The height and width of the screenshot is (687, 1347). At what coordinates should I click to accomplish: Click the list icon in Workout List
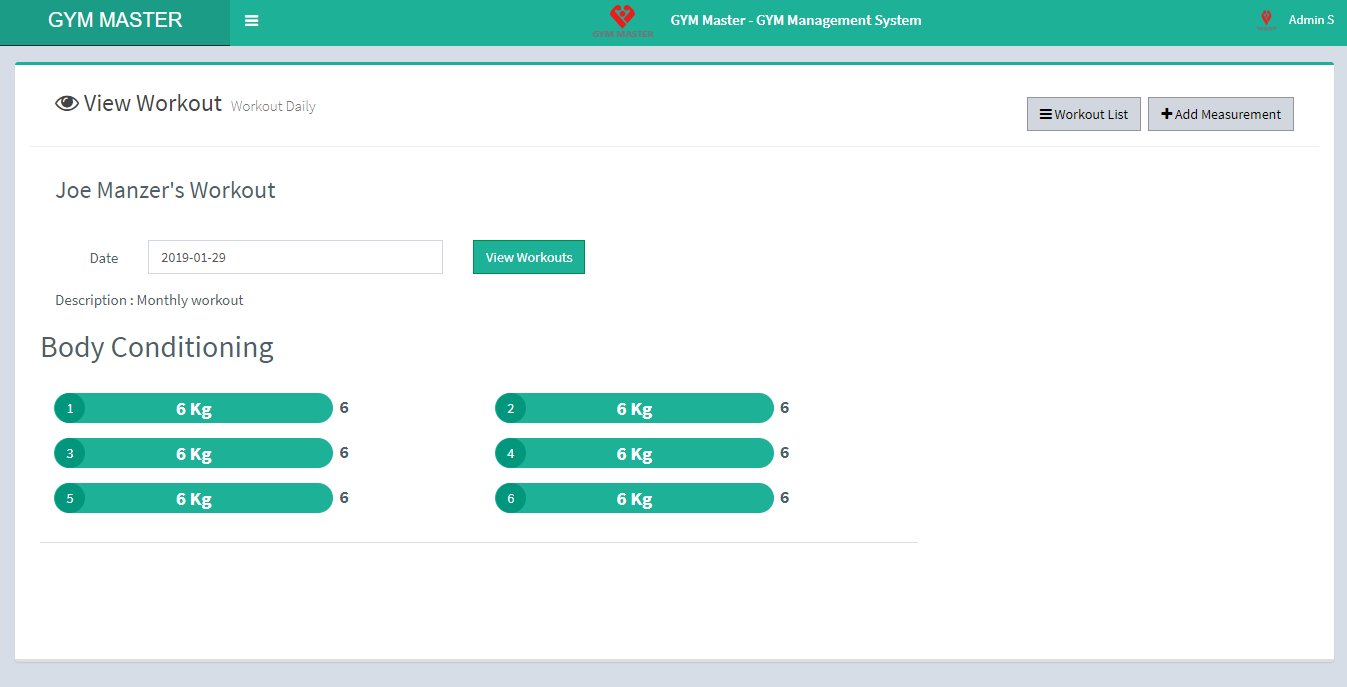point(1046,115)
